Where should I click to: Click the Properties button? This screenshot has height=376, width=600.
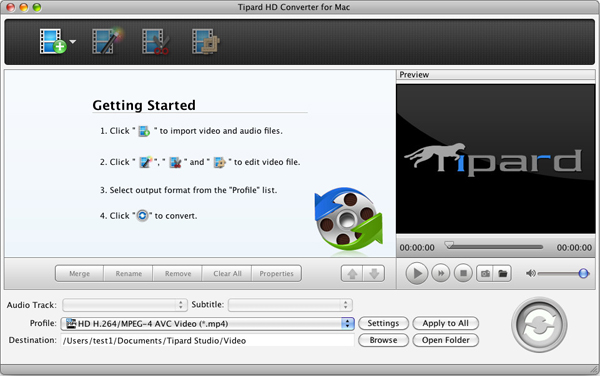pos(276,273)
